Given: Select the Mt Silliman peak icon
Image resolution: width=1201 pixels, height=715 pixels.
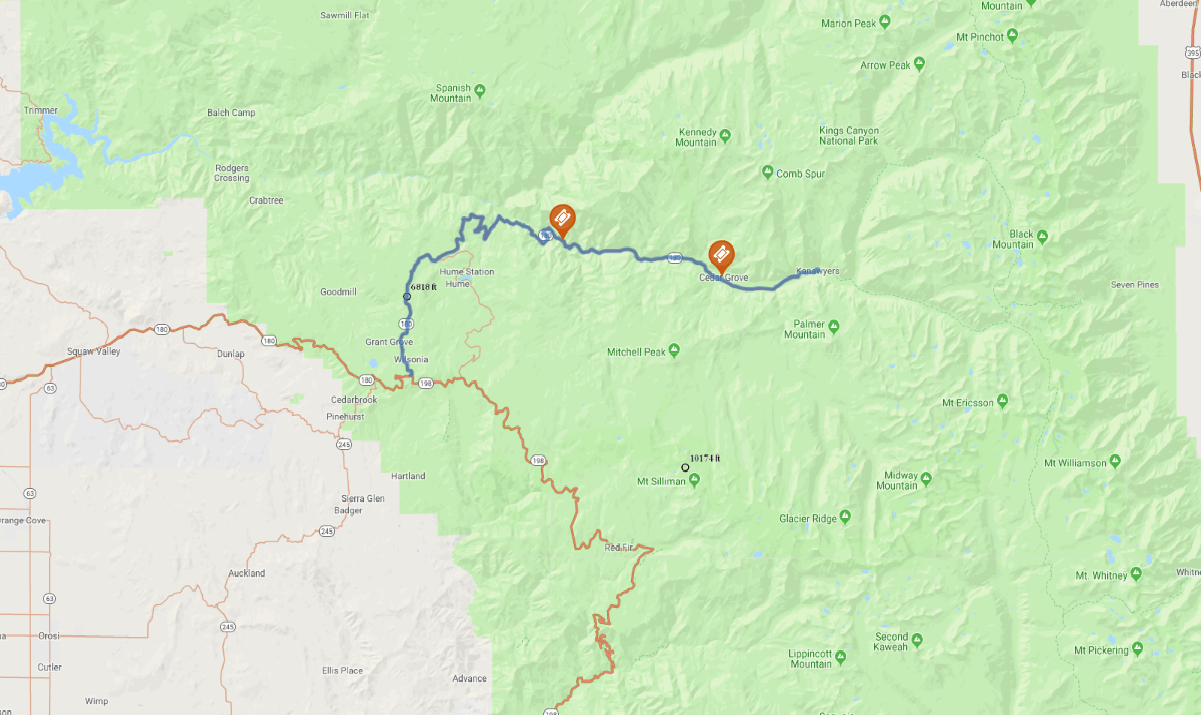Looking at the screenshot, I should click(693, 481).
